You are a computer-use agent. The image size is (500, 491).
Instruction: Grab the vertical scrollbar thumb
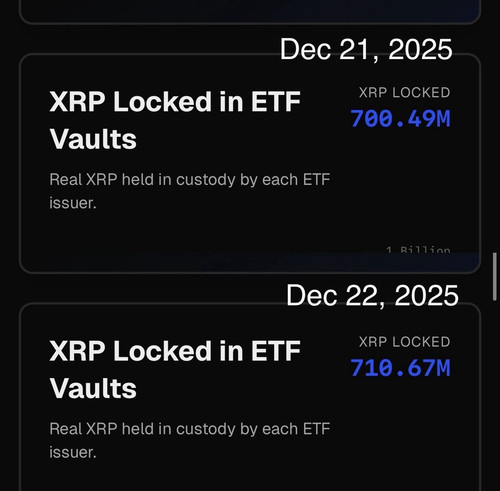pos(495,277)
